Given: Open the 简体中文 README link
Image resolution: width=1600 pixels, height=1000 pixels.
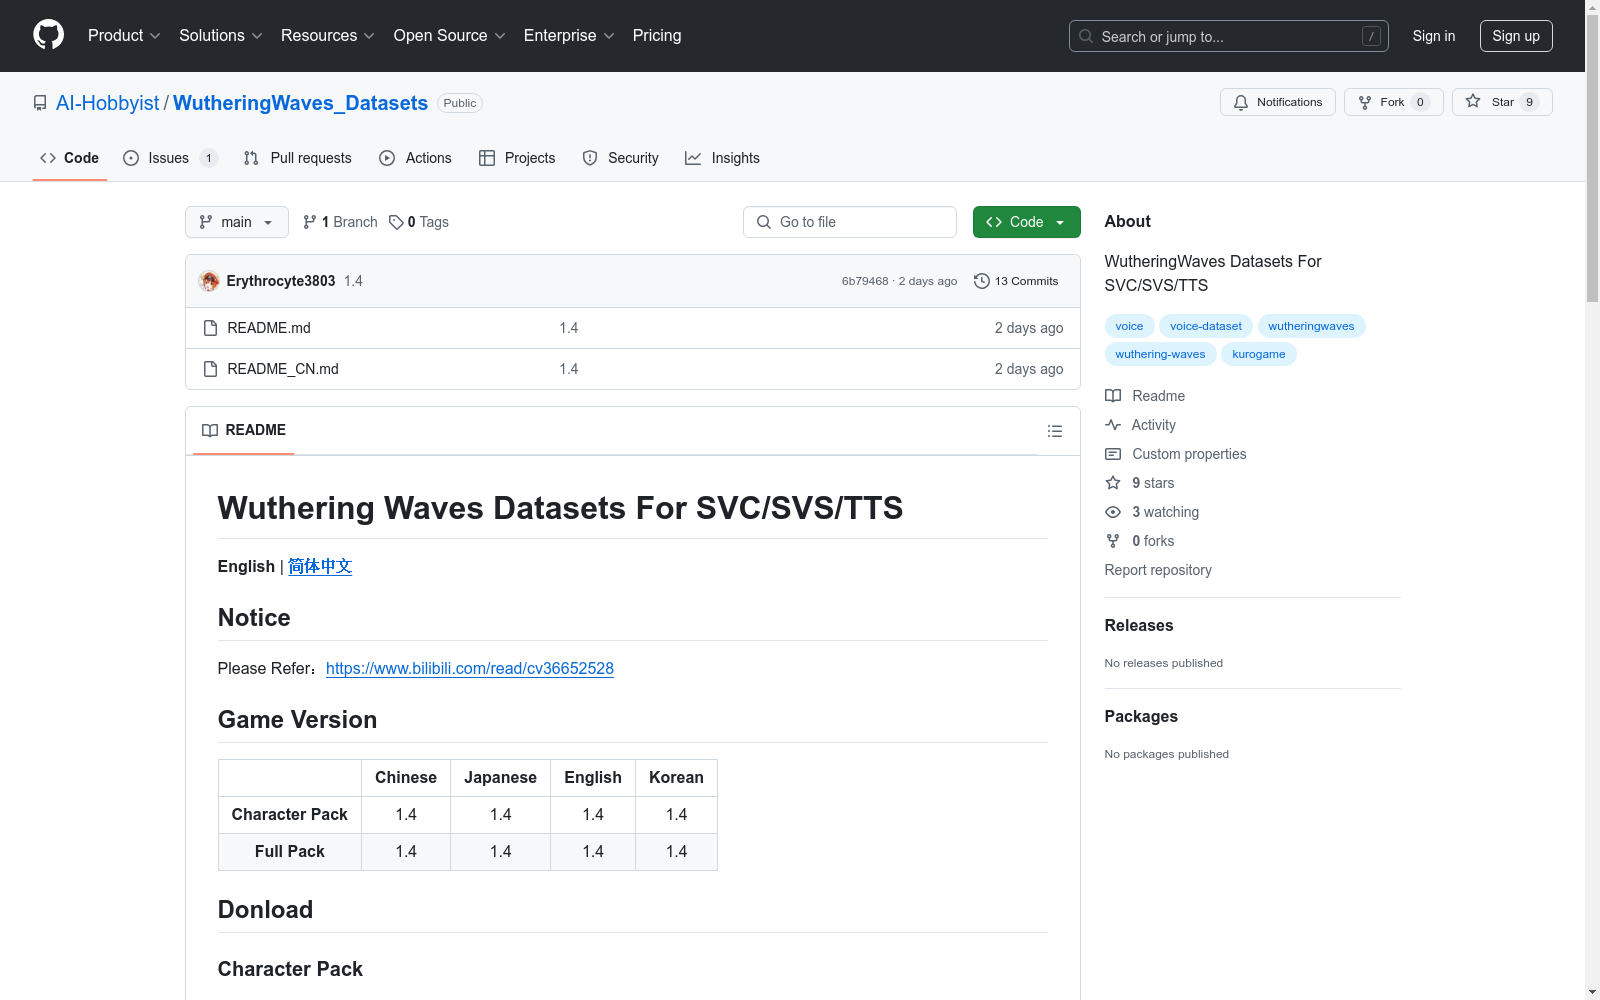Looking at the screenshot, I should pyautogui.click(x=320, y=566).
